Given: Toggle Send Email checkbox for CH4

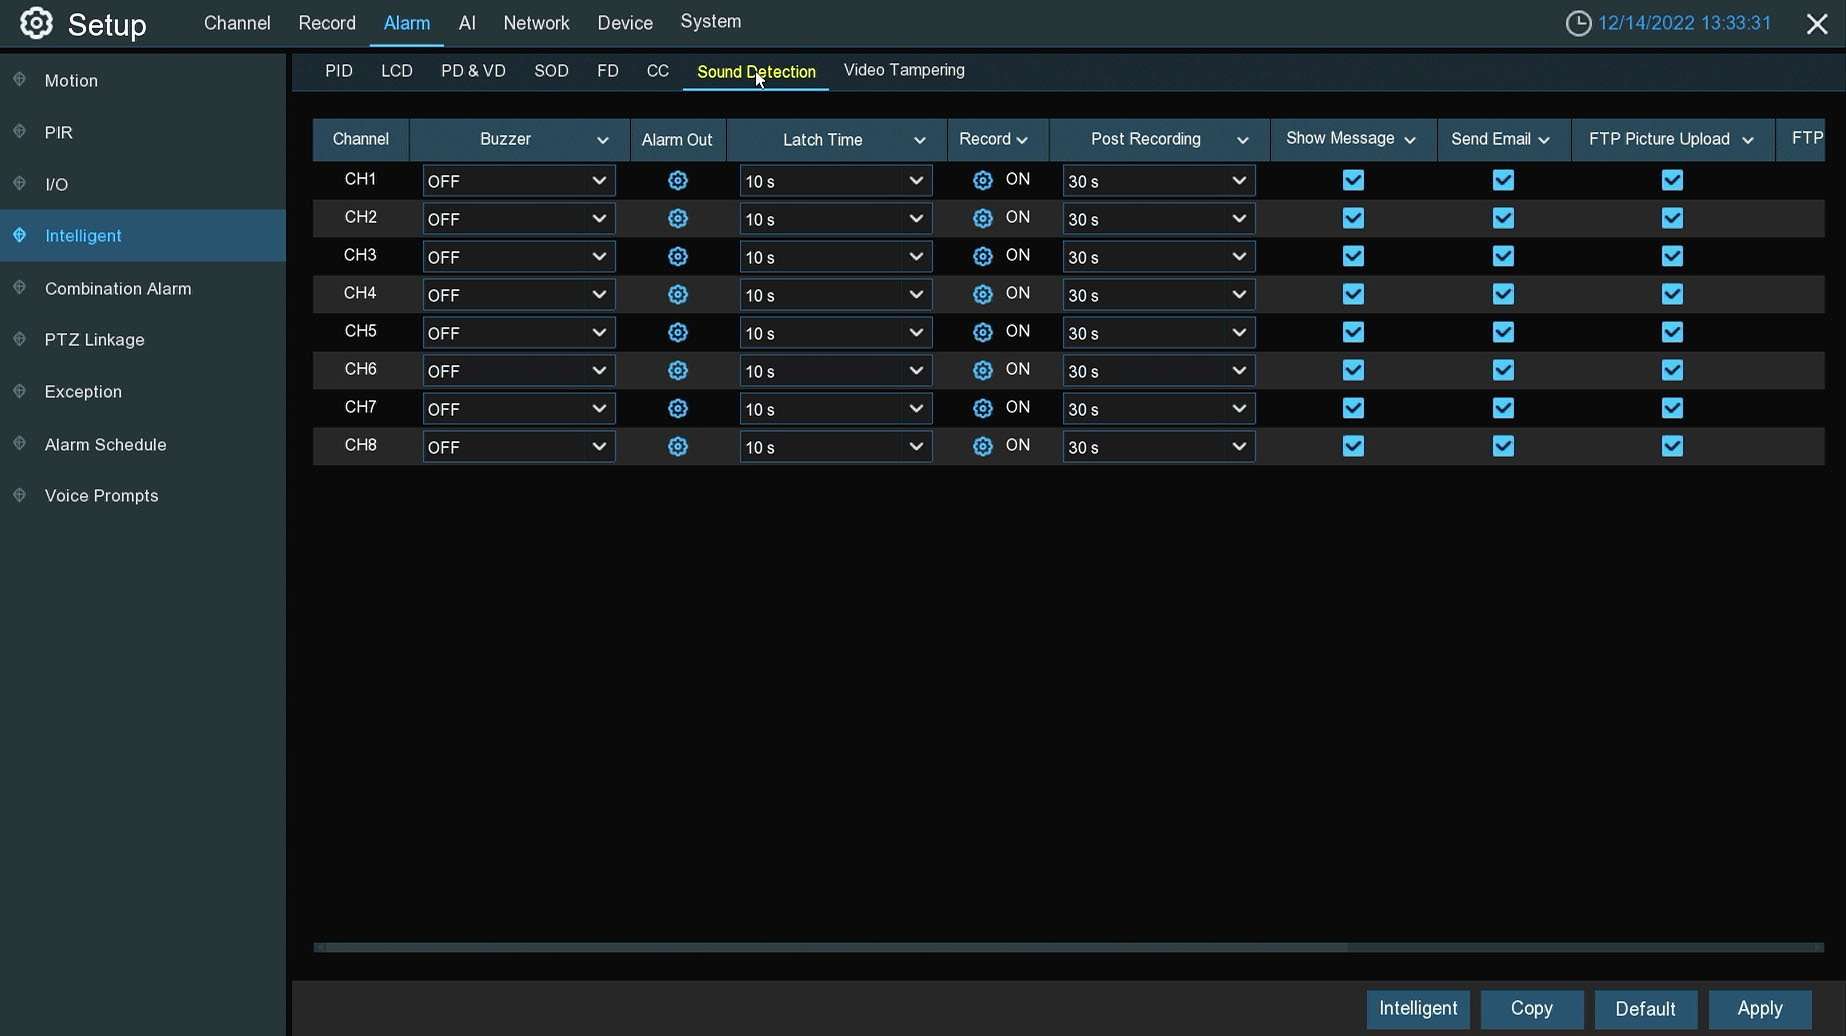Looking at the screenshot, I should 1502,295.
